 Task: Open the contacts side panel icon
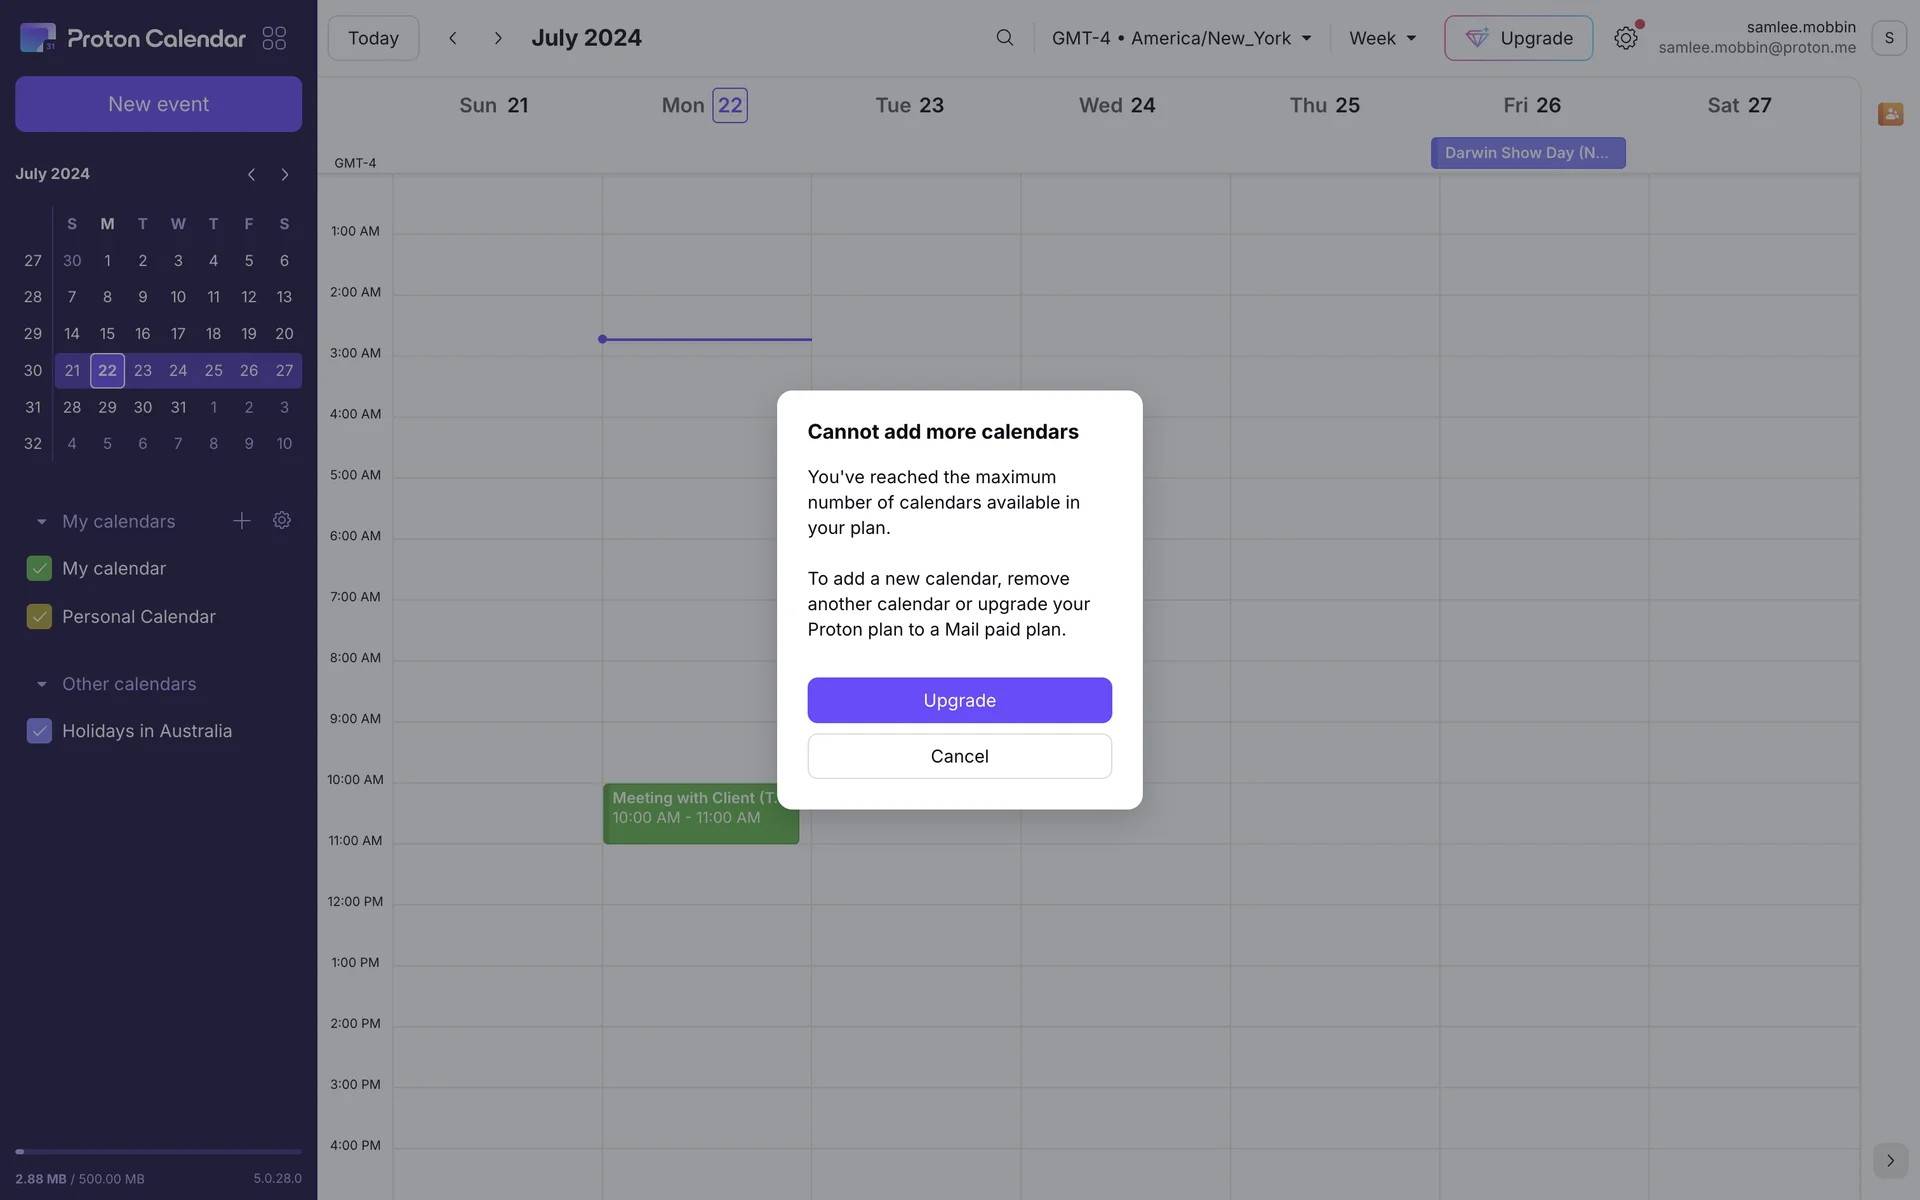[x=1889, y=114]
